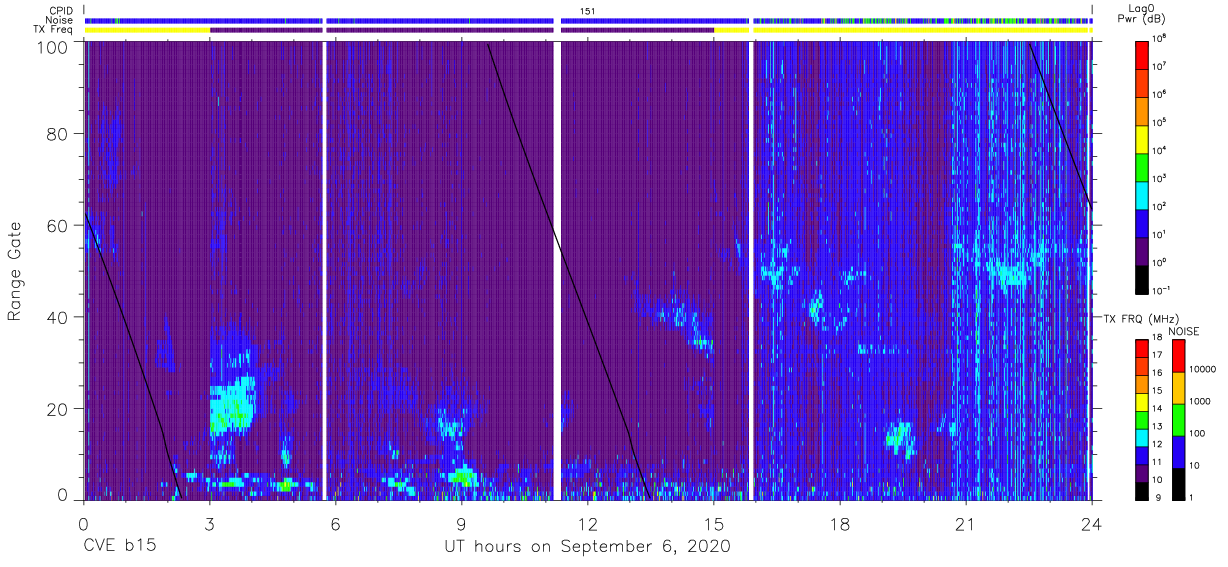Select the green 13–14 MHz TX FRQ swatch
Viewport: 1228px width, 567px height.
(x=1142, y=418)
